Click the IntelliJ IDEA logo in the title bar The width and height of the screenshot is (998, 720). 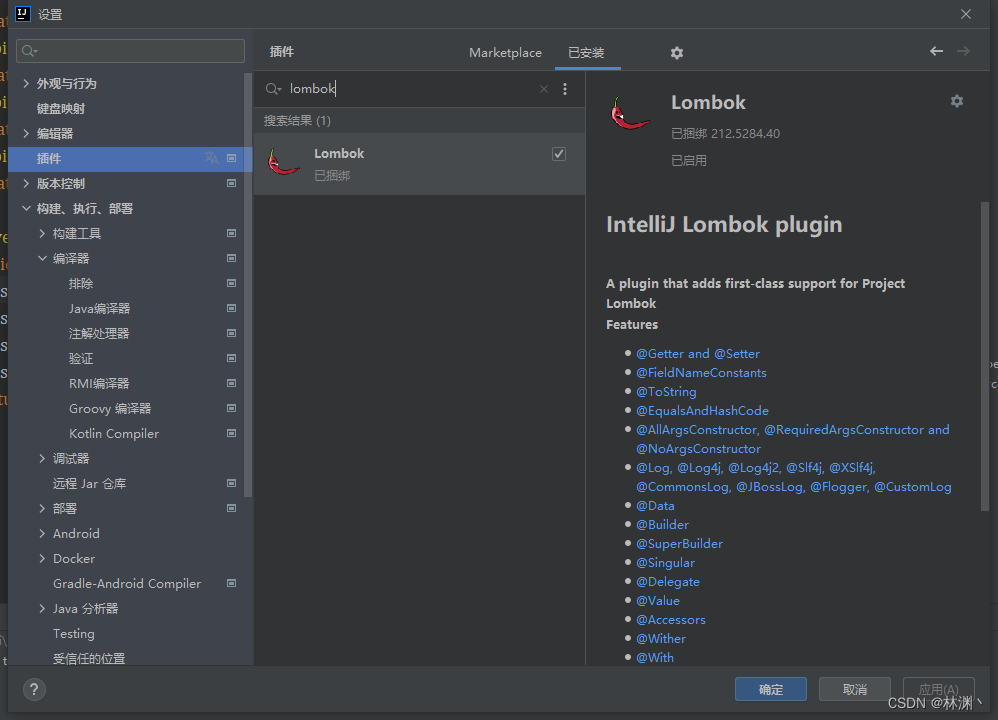22,14
